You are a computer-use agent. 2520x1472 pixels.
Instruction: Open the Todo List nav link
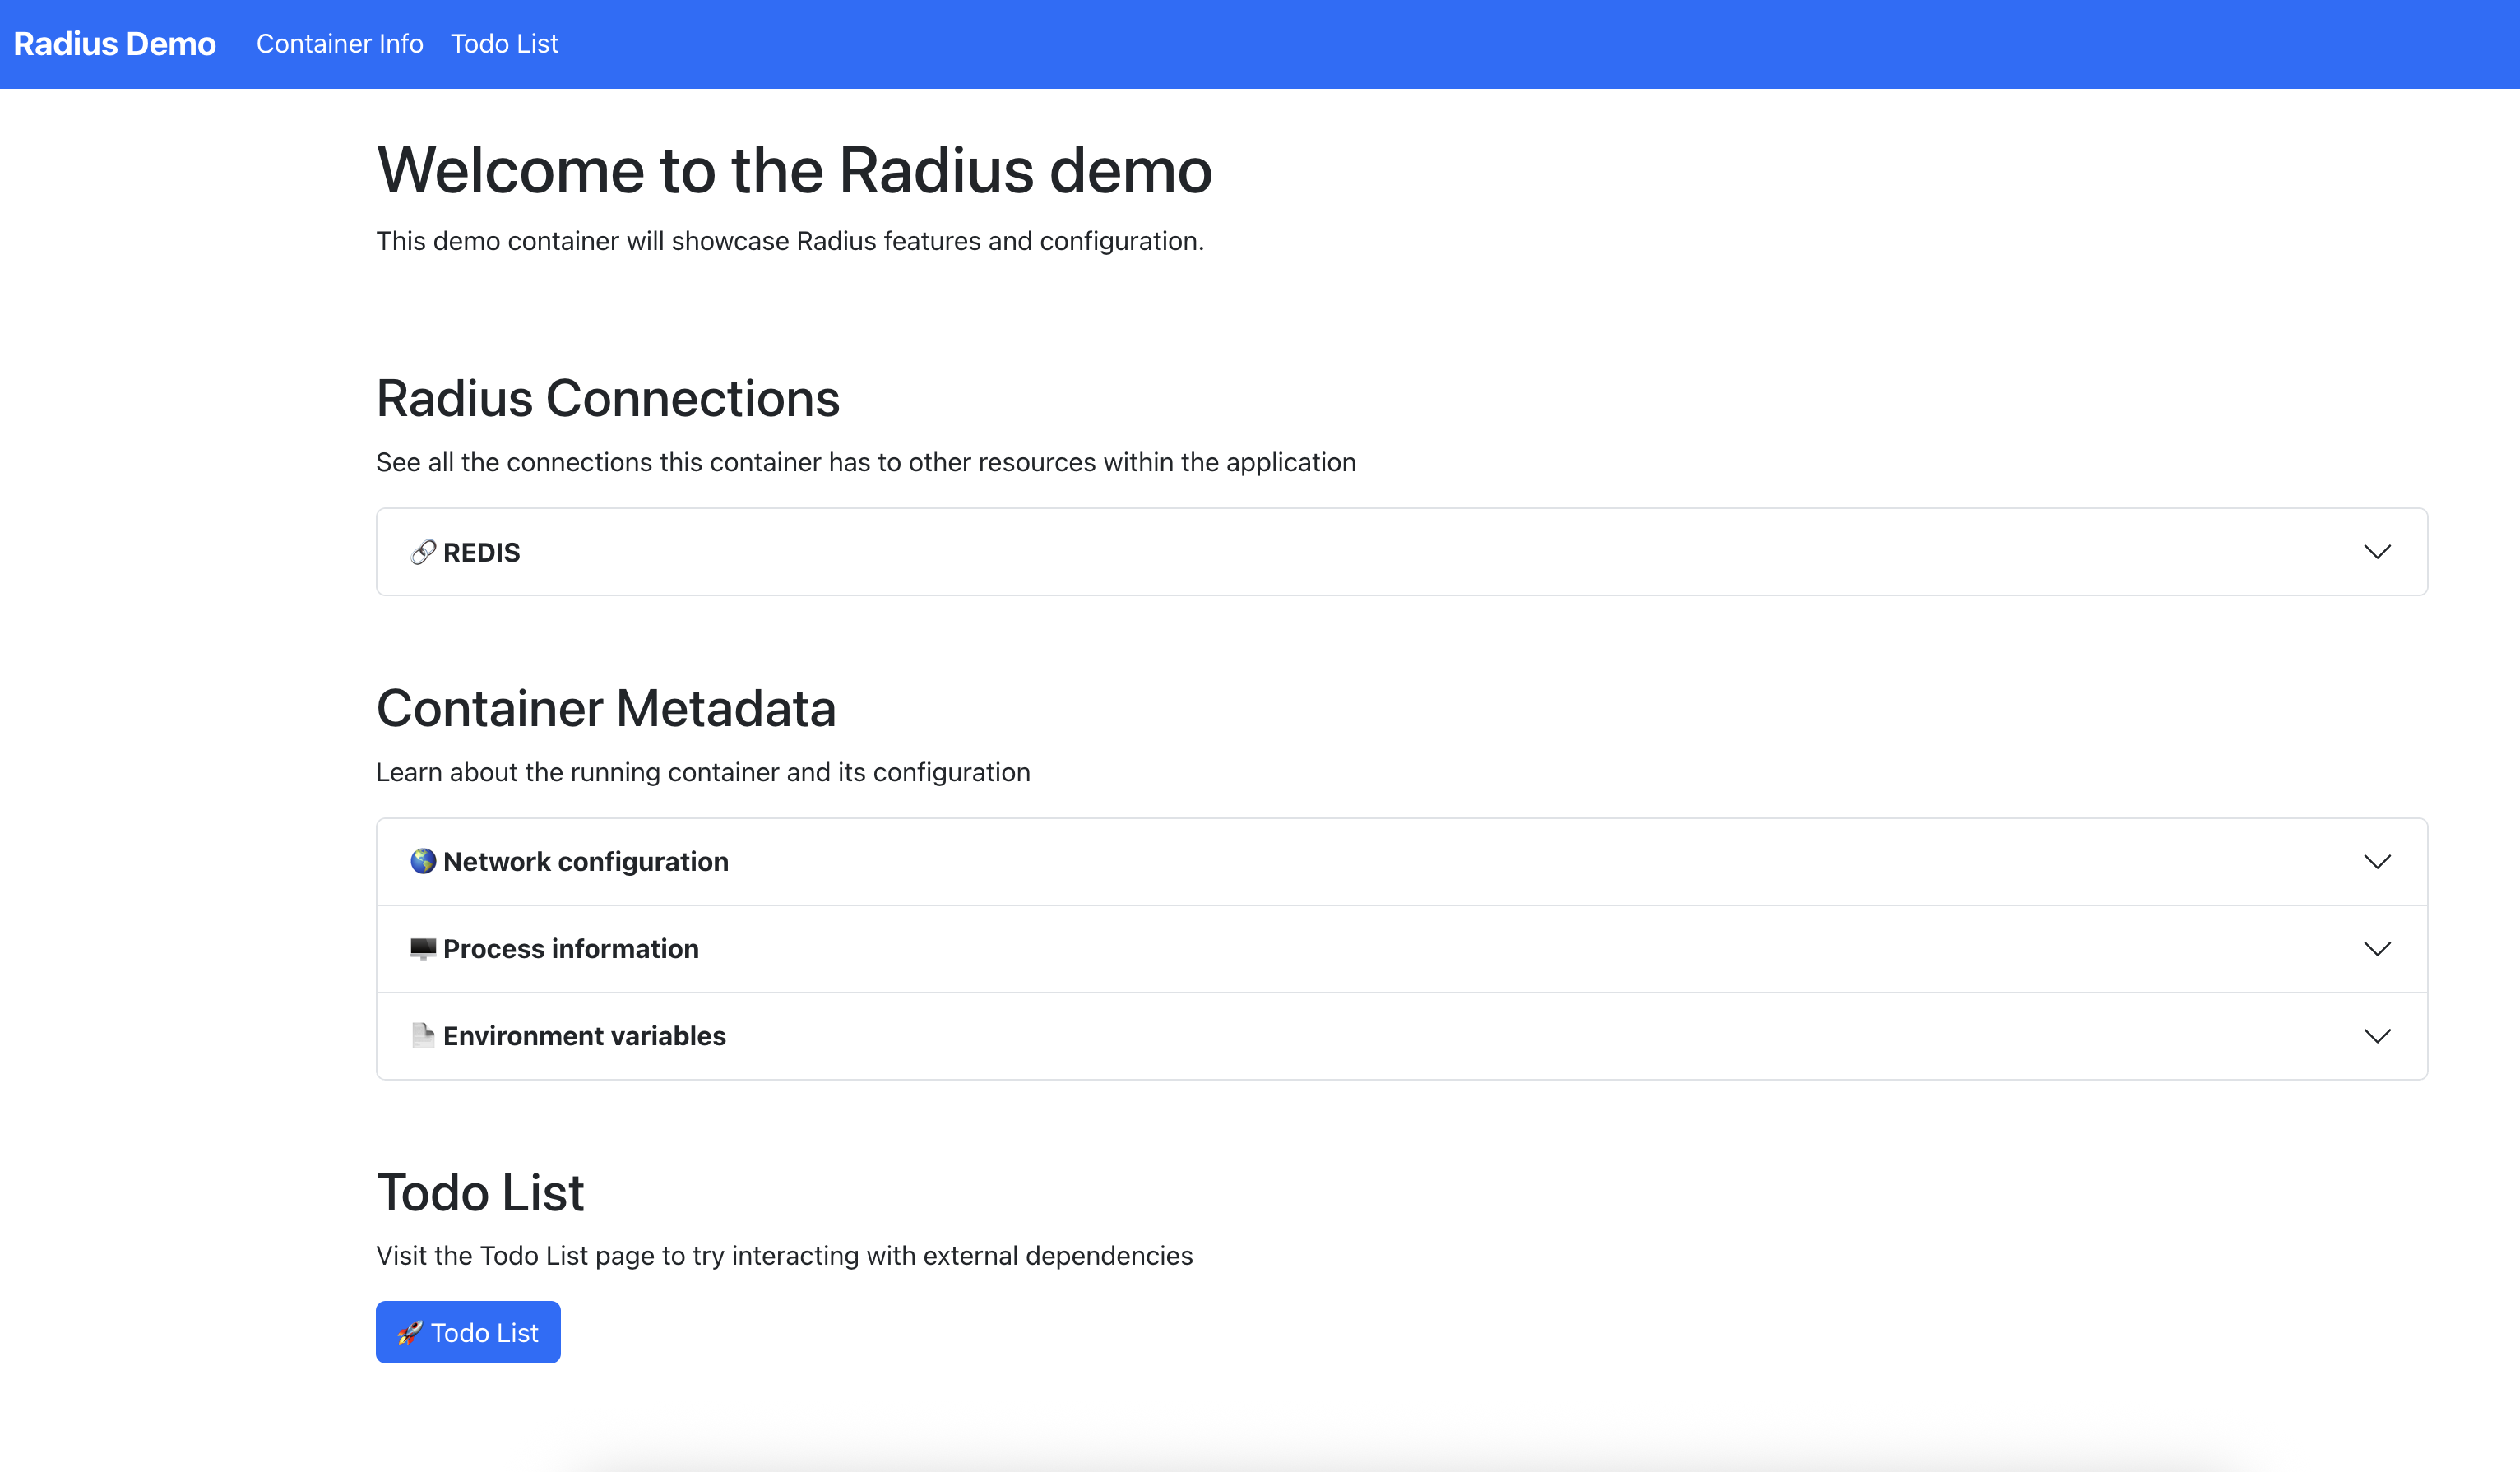coord(504,44)
